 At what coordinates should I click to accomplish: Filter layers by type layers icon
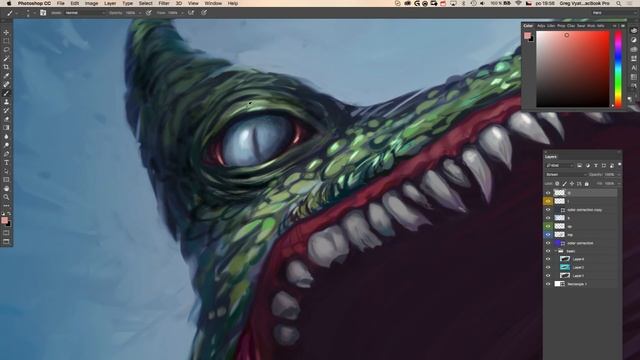tap(596, 165)
